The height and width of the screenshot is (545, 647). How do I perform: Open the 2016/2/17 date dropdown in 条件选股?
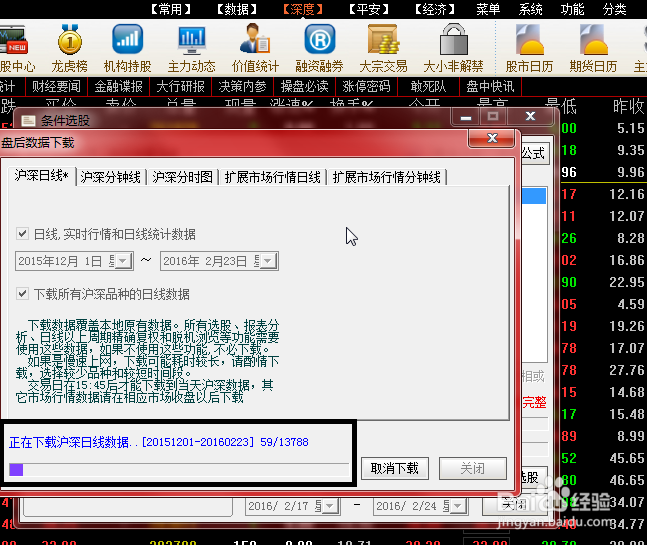tap(330, 506)
